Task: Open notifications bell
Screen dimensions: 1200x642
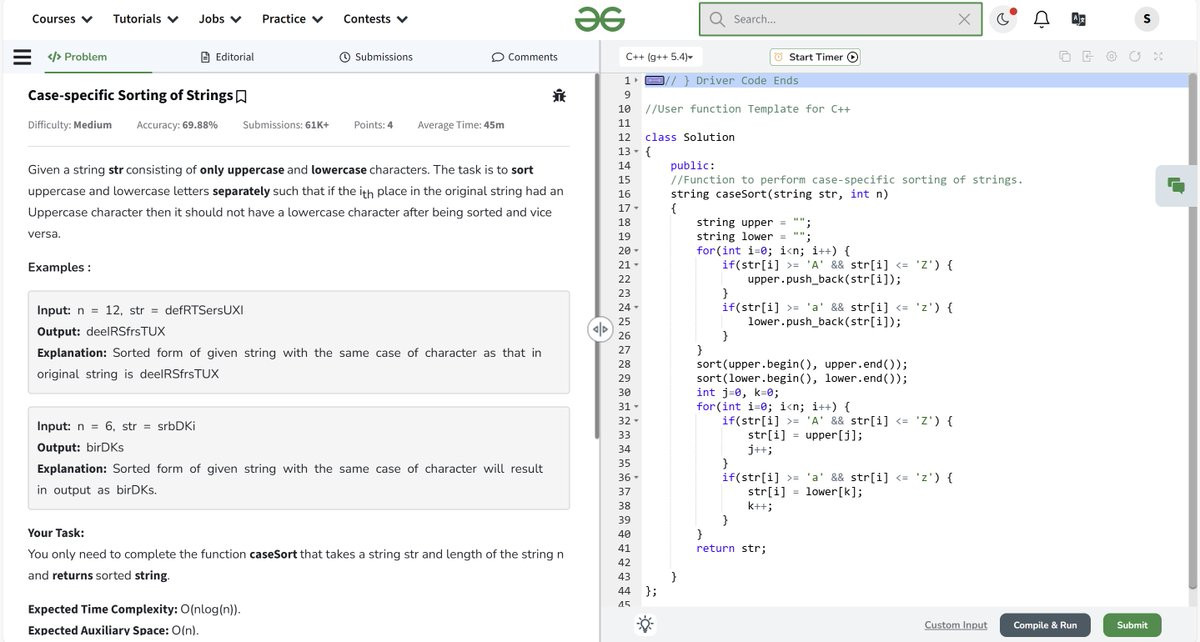Action: (1040, 19)
